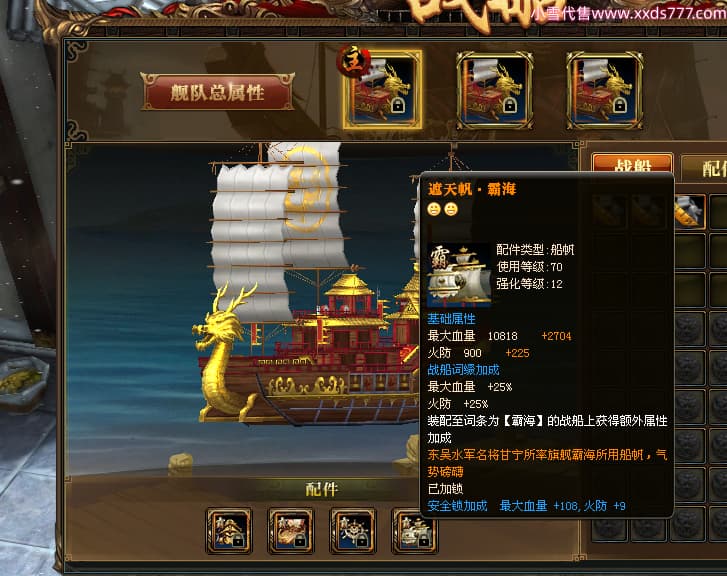The width and height of the screenshot is (727, 576).
Task: Click the flame cannon accessory slot icon
Action: point(291,531)
